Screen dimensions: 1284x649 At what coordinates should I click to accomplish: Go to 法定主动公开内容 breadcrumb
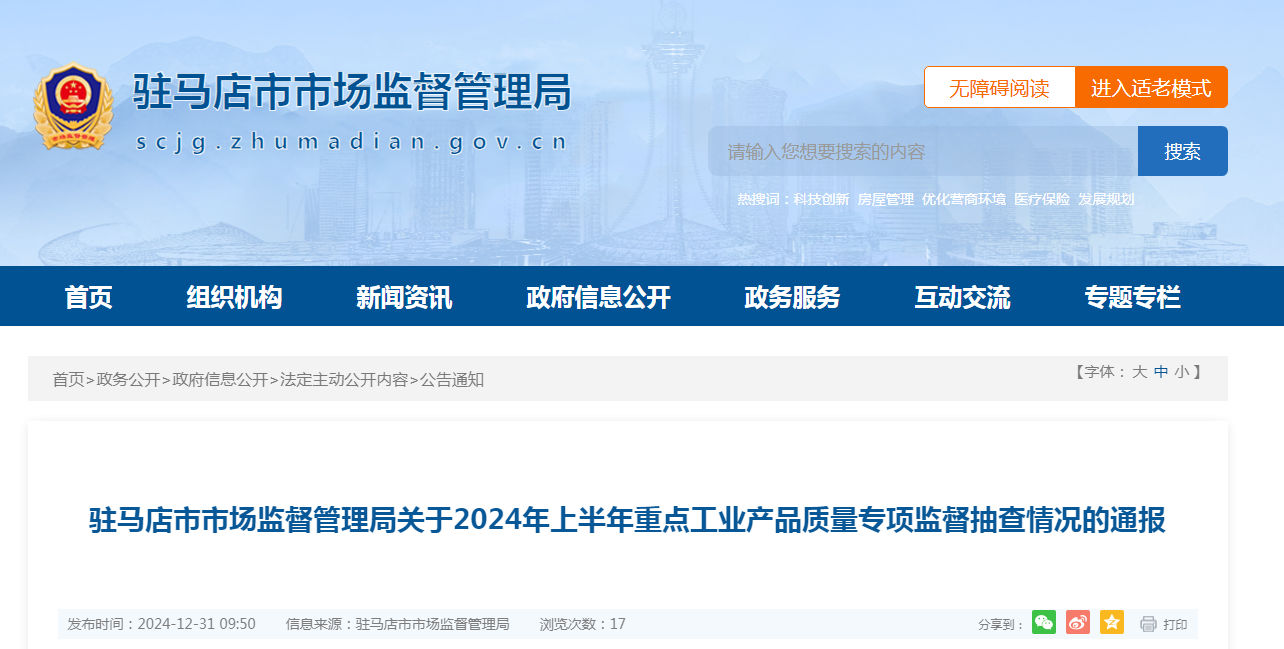344,380
